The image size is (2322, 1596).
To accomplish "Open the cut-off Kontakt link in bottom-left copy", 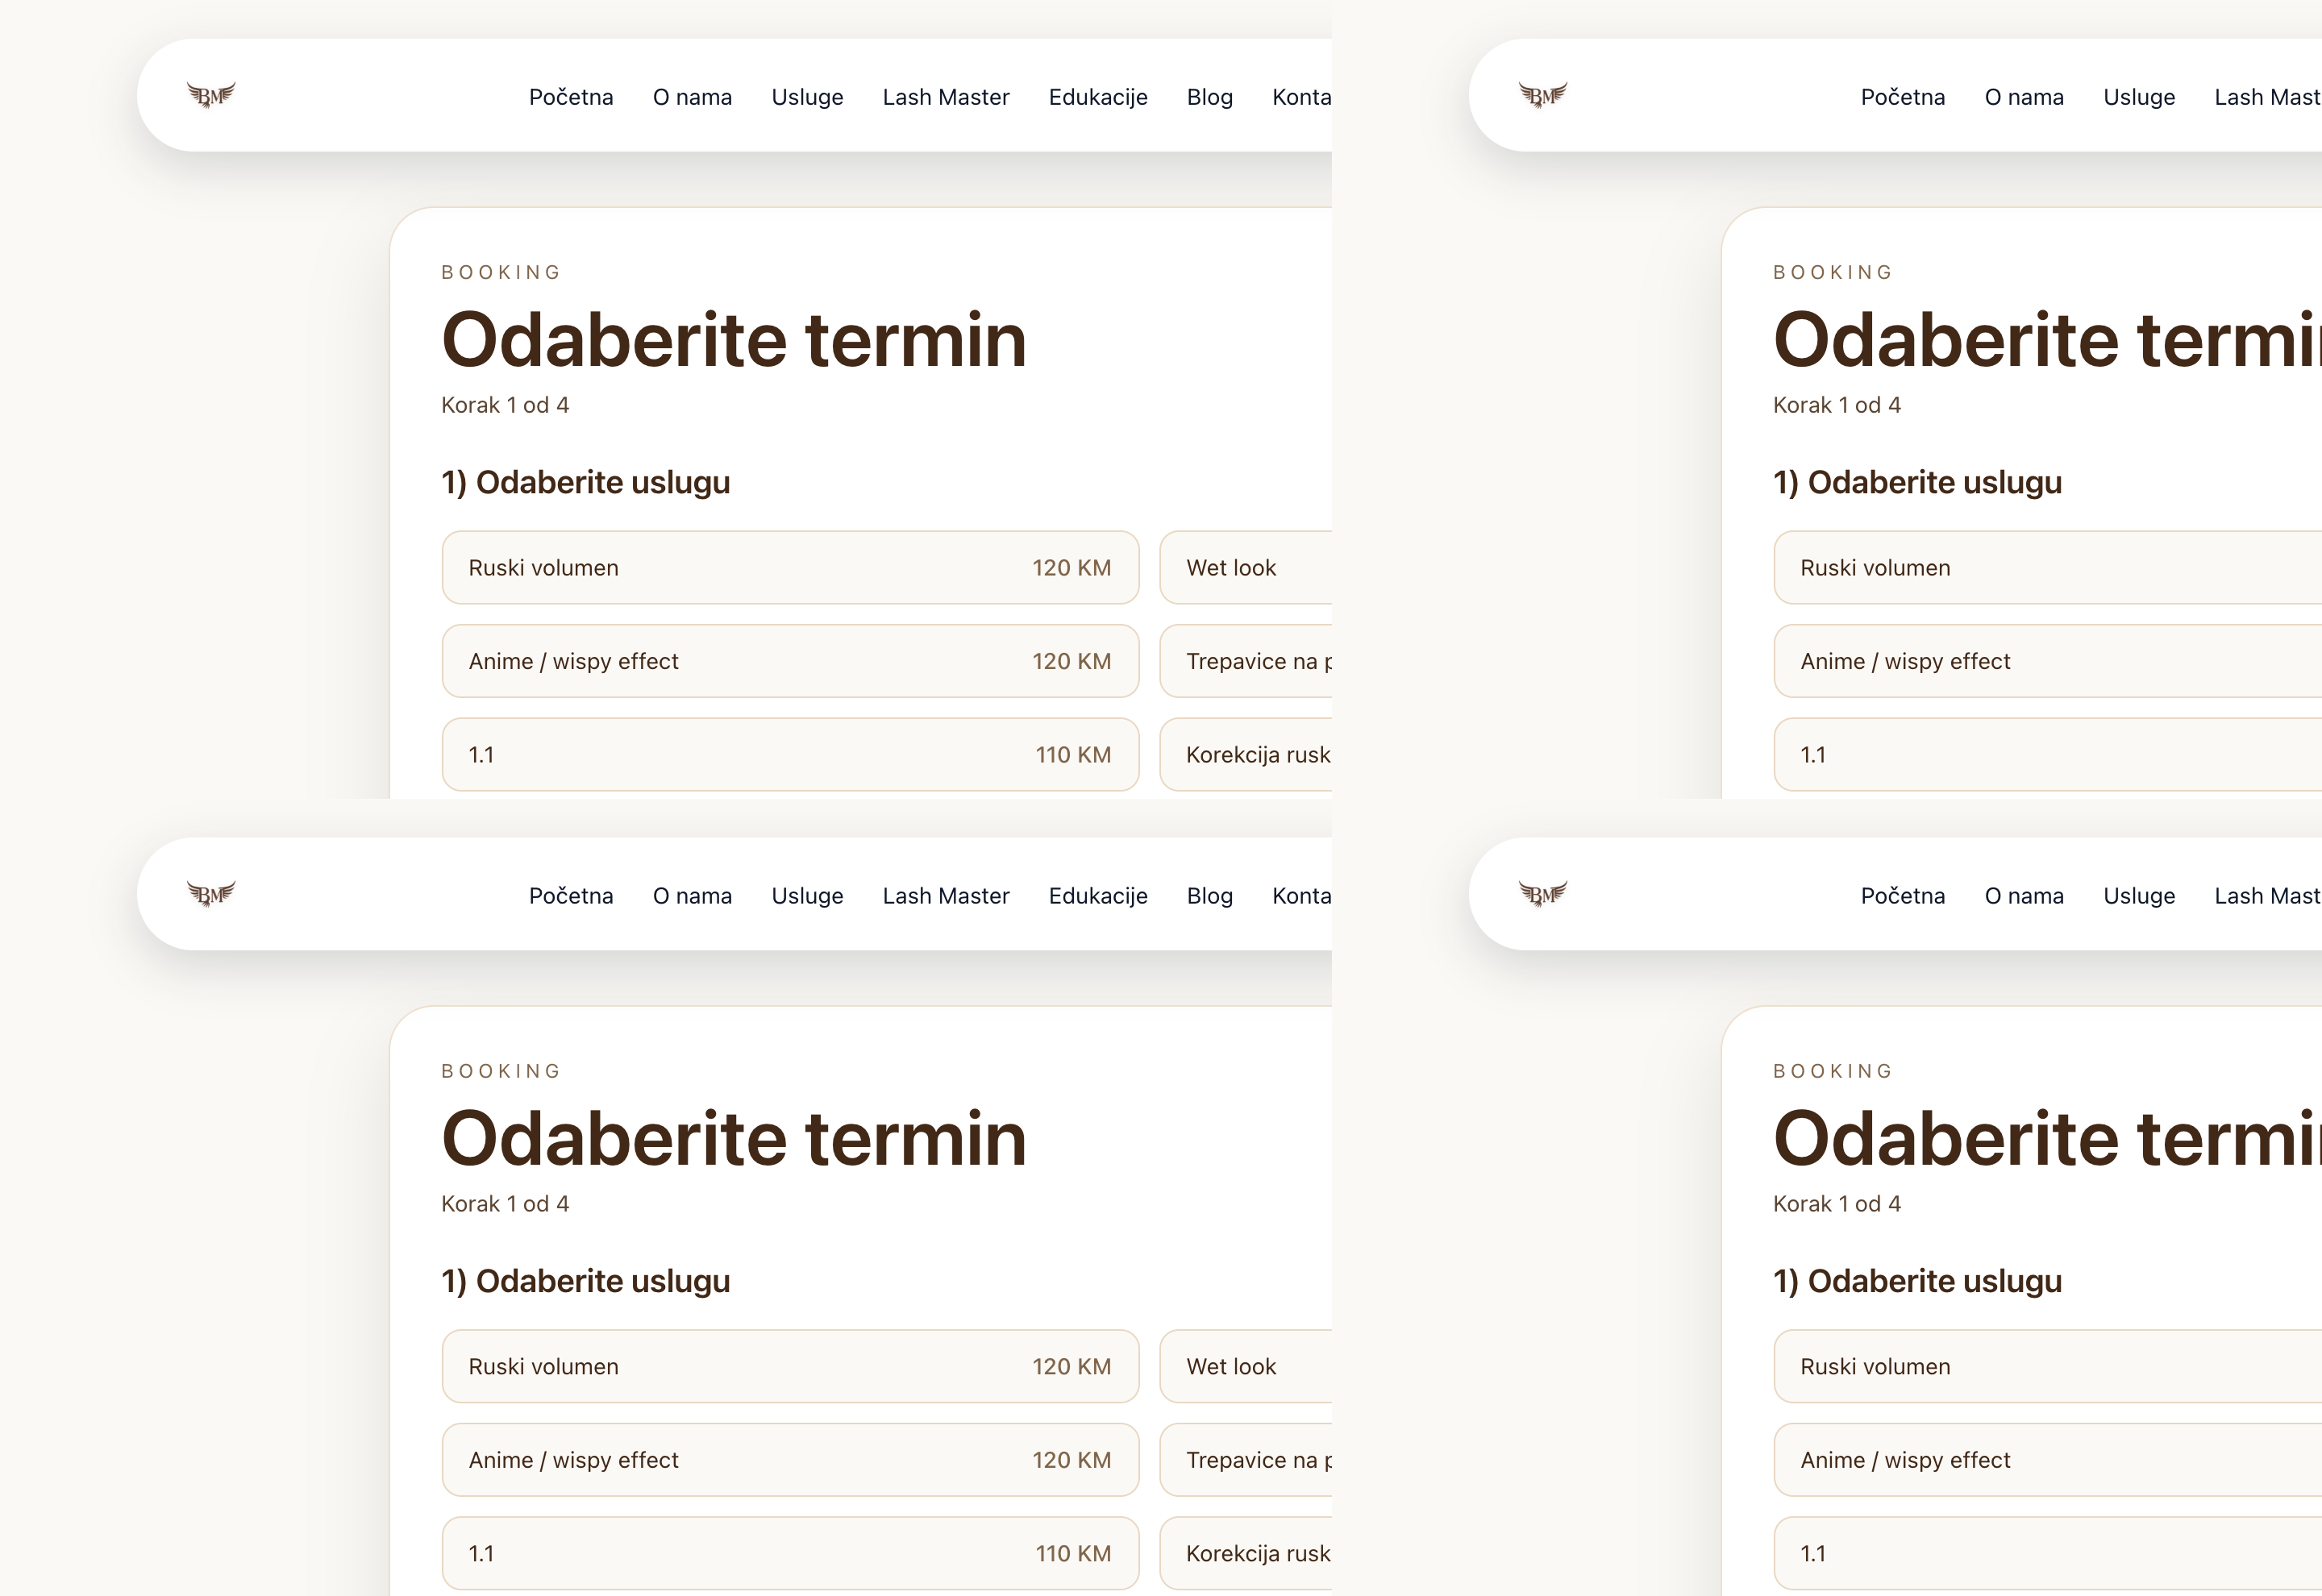I will click(x=1302, y=896).
